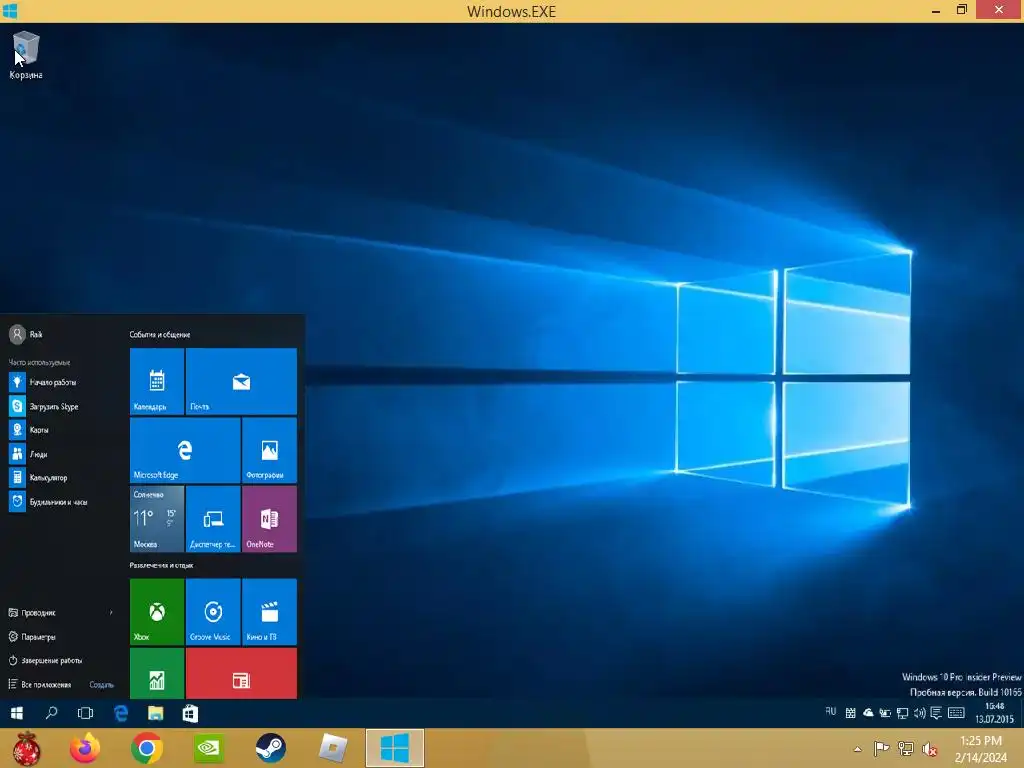Image resolution: width=1024 pixels, height=768 pixels.
Task: Open Проводник in the start menu
Action: click(x=32, y=613)
